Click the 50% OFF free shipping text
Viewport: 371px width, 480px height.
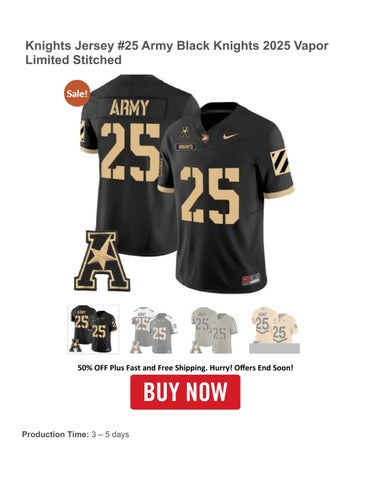tap(185, 368)
